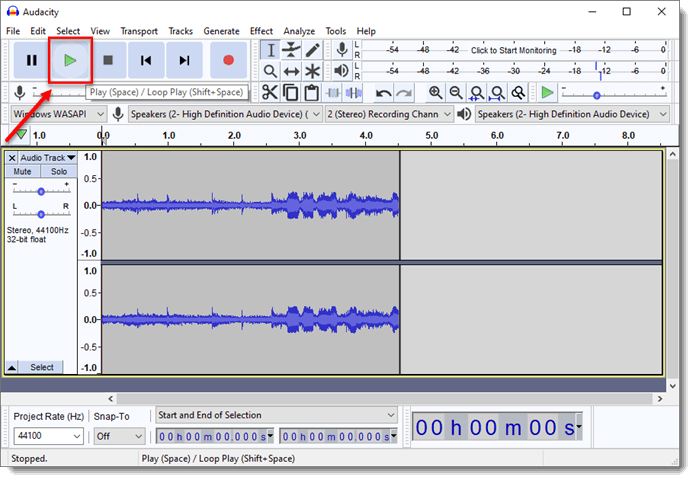Viewport: 695px width, 482px height.
Task: Pause playback with the Pause button
Action: pos(31,60)
